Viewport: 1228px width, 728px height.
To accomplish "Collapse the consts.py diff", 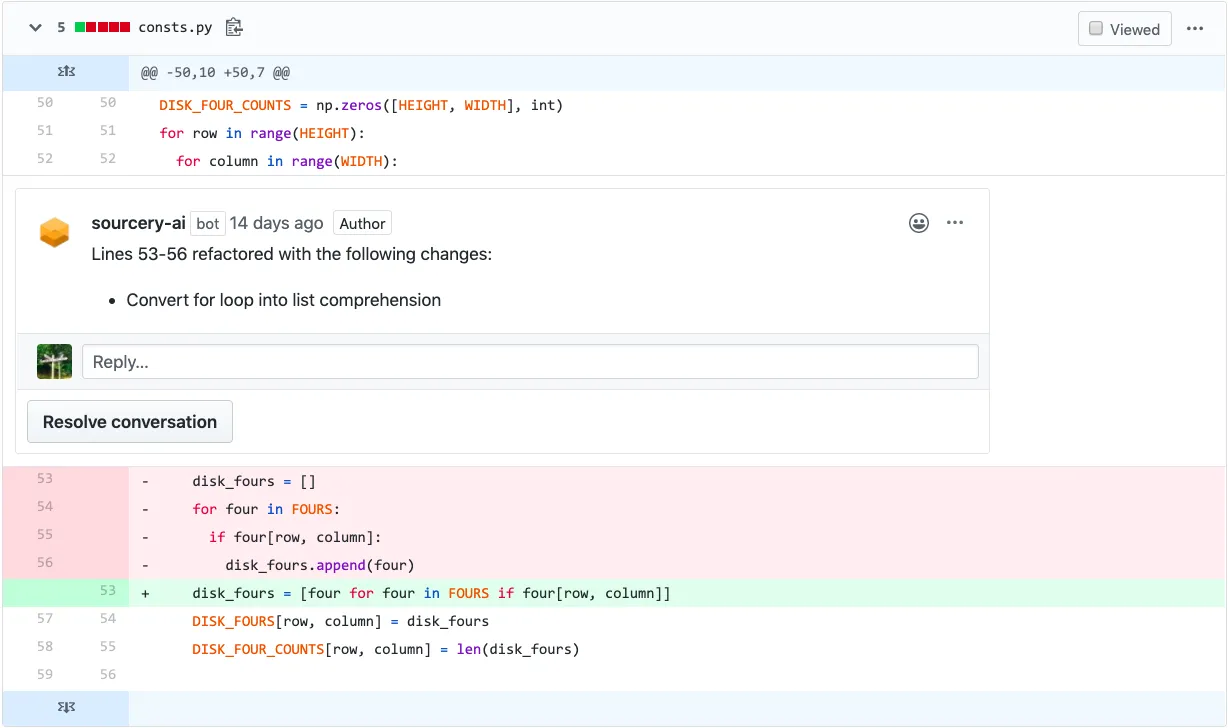I will (x=36, y=28).
